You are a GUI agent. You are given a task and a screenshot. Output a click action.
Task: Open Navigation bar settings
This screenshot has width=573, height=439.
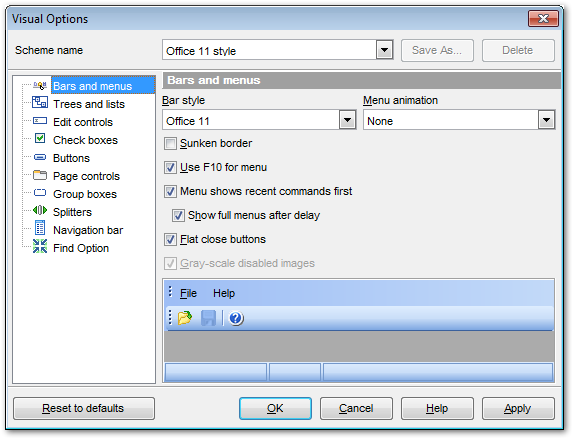tap(88, 230)
